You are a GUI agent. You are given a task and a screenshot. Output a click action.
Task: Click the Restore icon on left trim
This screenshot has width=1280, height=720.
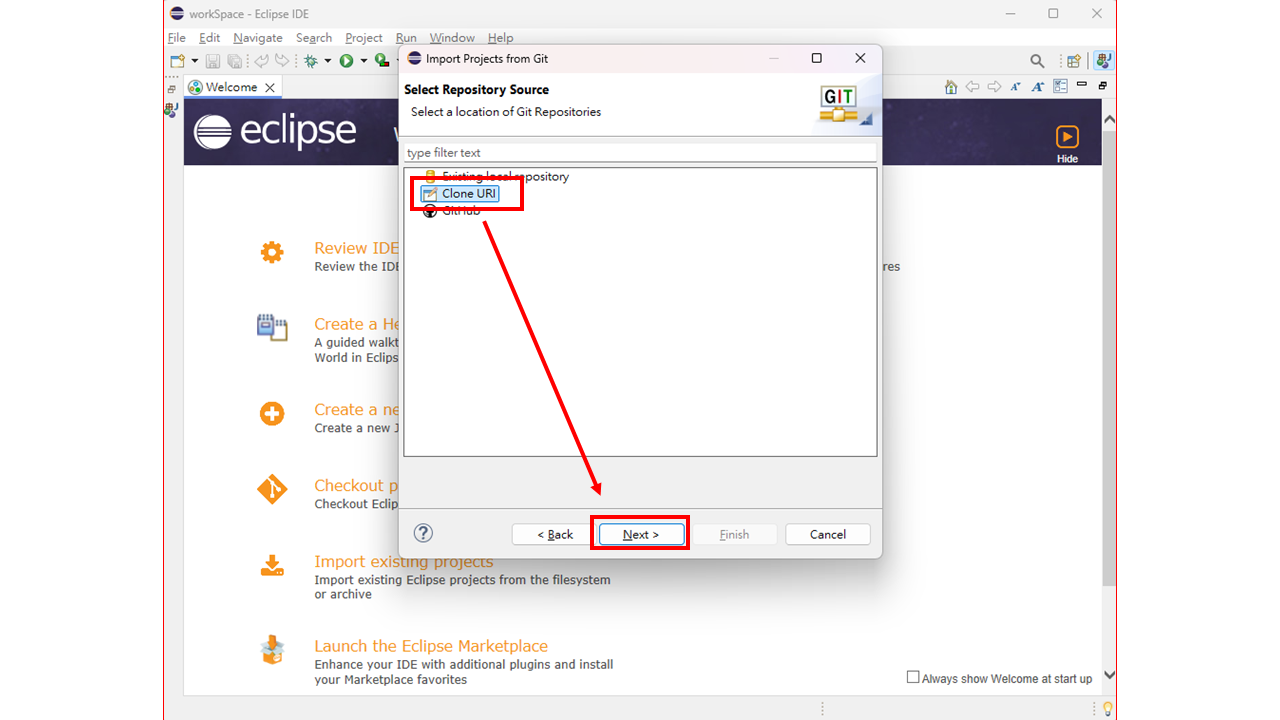tap(171, 88)
